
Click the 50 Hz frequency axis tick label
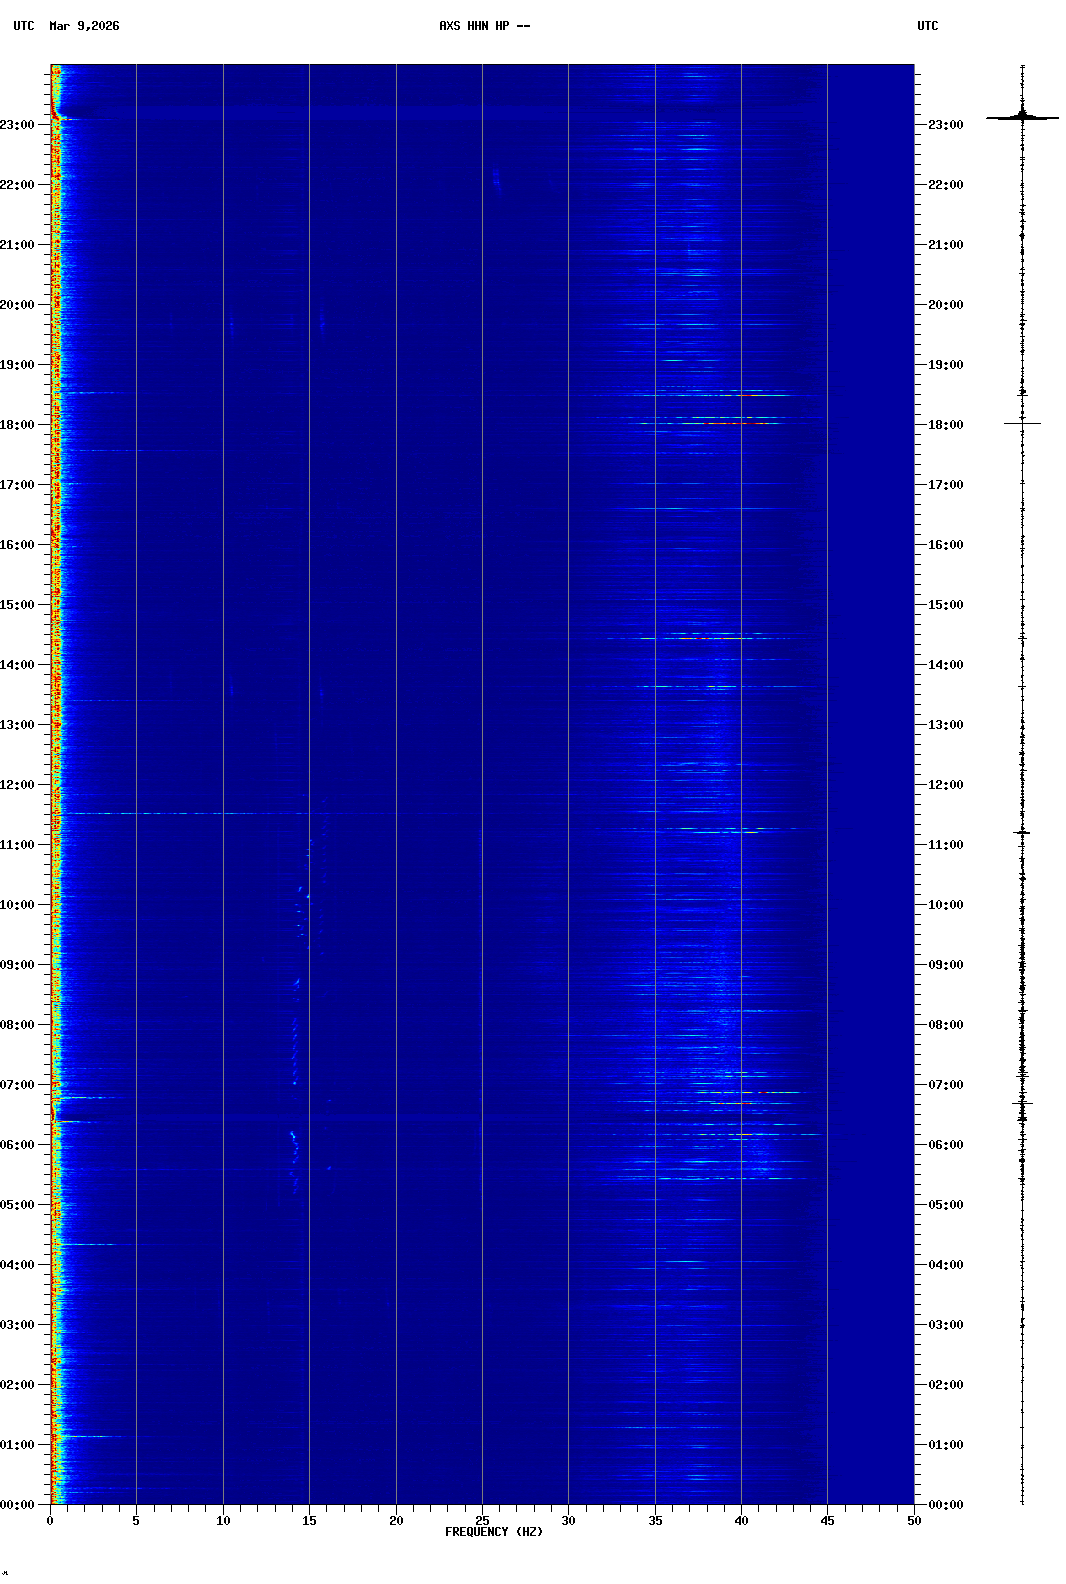914,1521
